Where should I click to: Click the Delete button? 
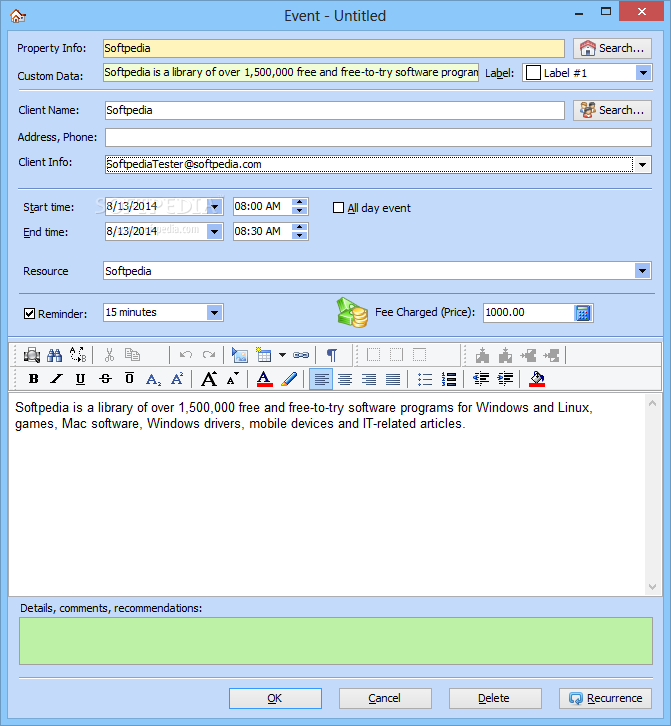495,698
